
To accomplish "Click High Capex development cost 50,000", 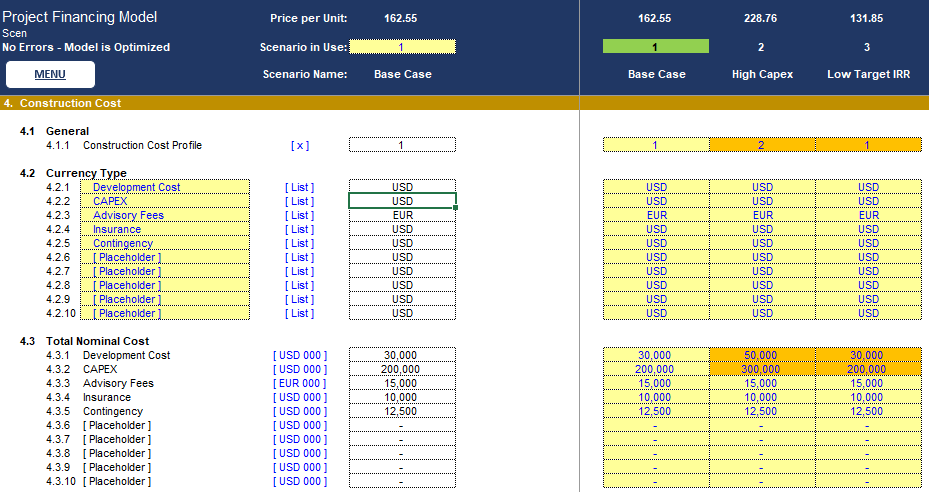I will point(762,355).
